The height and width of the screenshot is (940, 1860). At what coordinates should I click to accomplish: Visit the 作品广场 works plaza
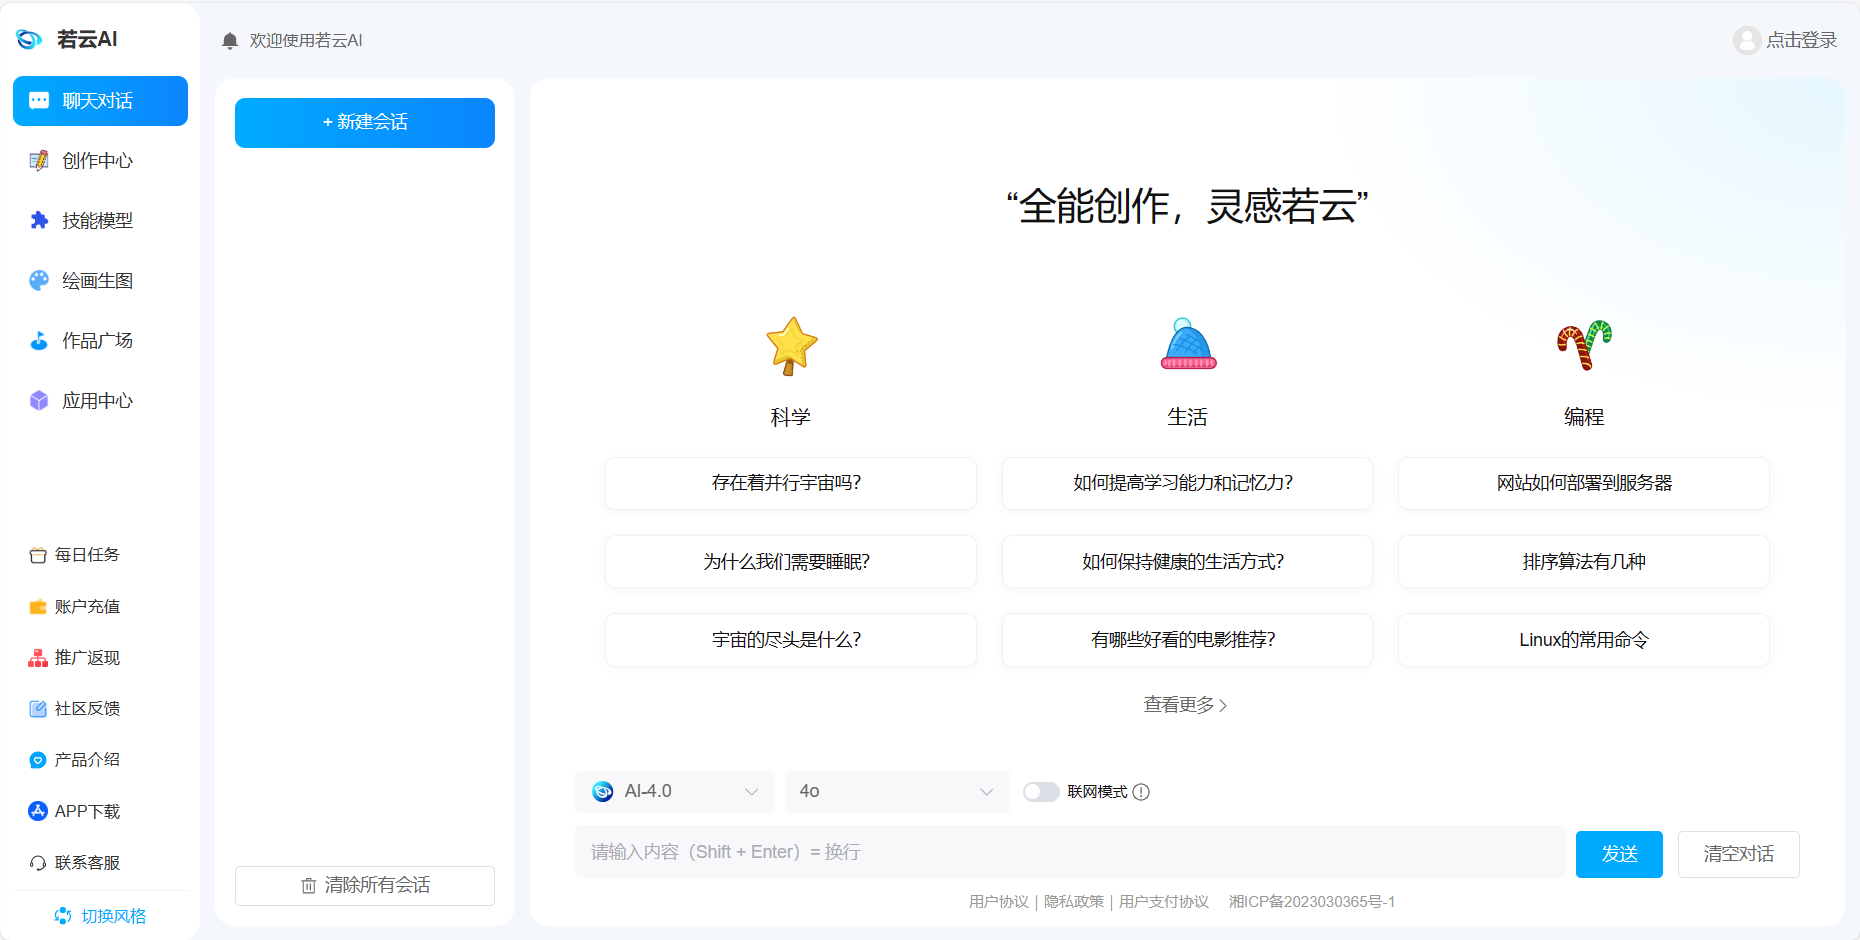[97, 340]
